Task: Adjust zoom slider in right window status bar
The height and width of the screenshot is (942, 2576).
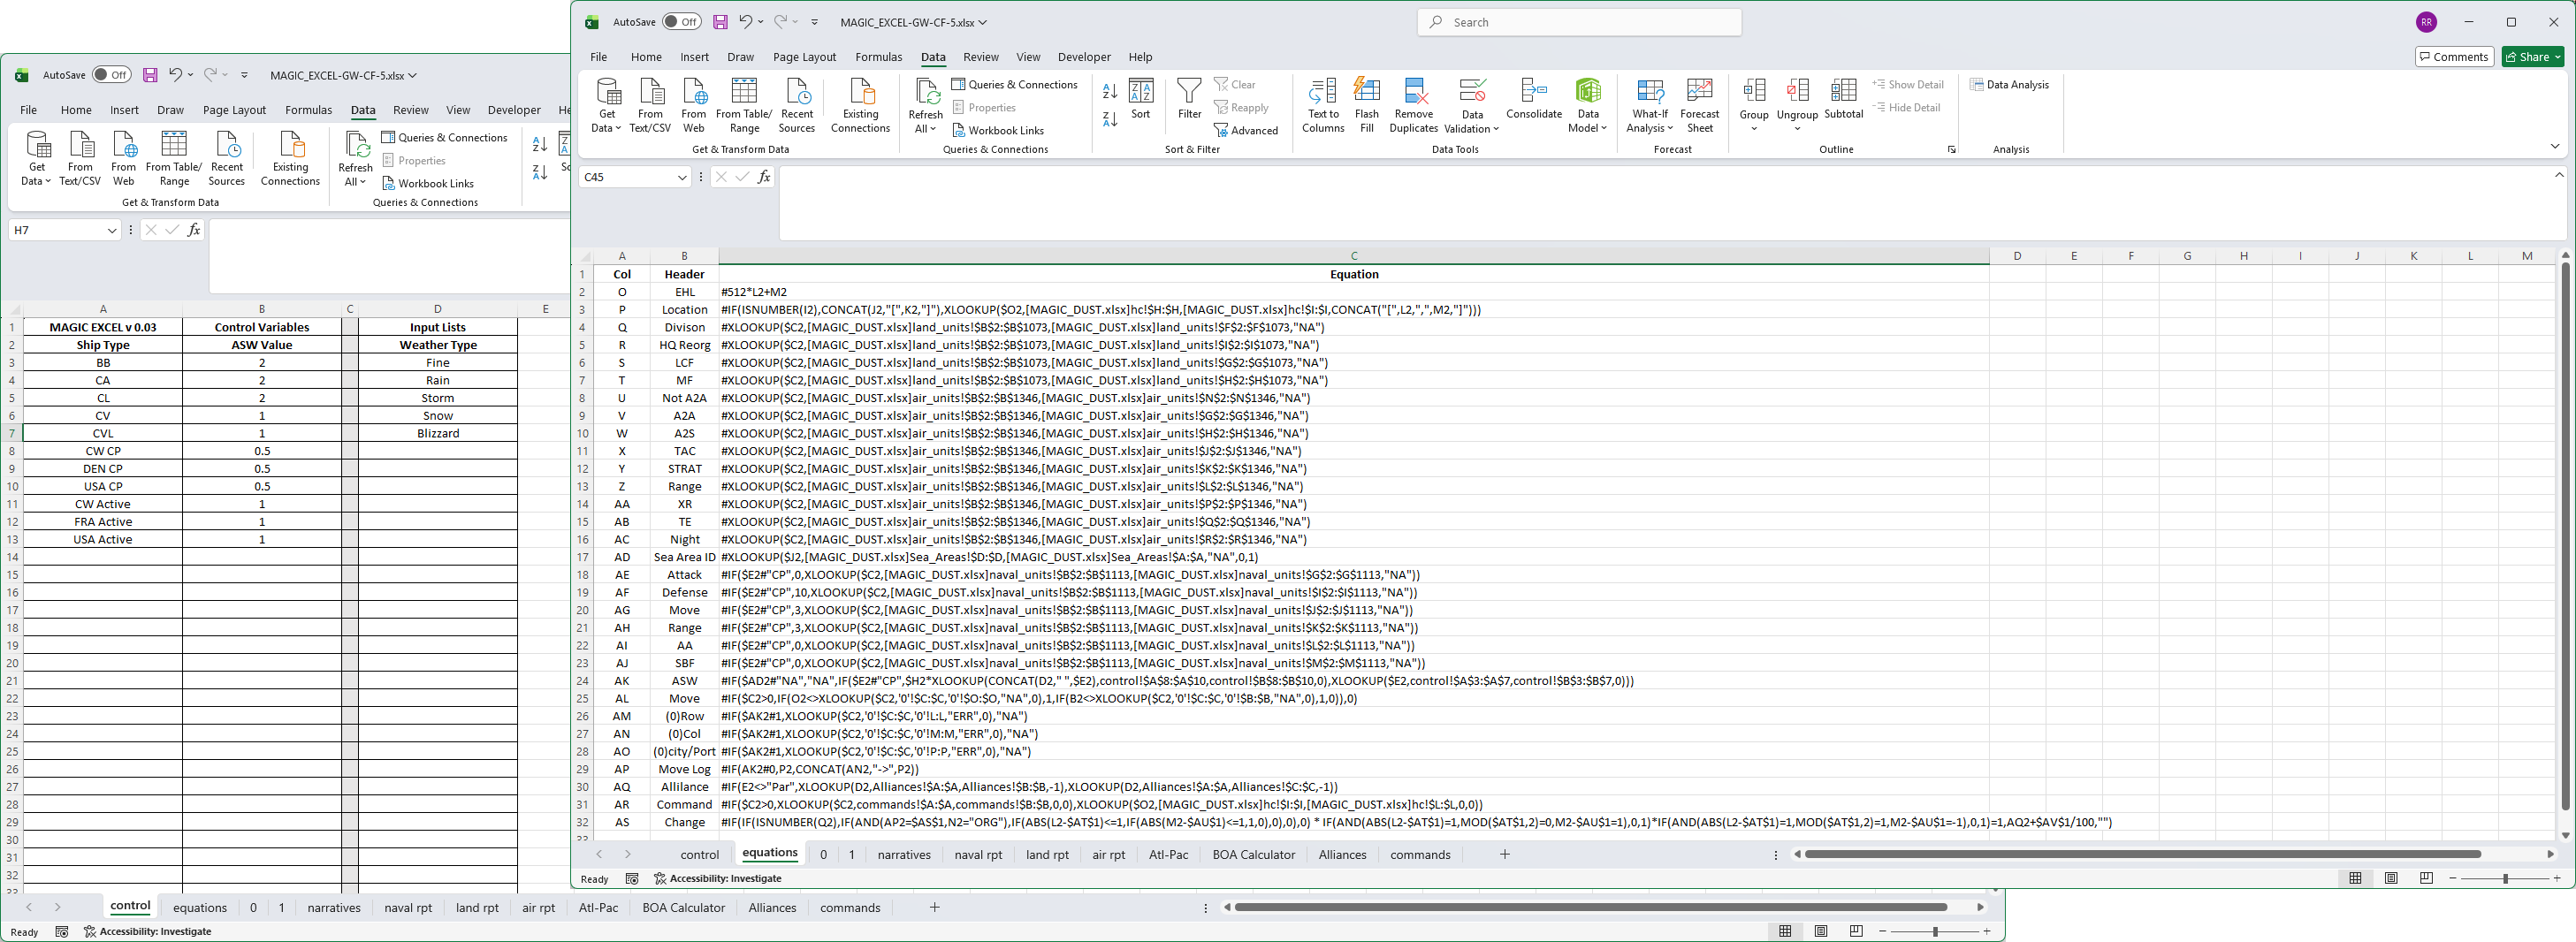Action: (x=2505, y=878)
